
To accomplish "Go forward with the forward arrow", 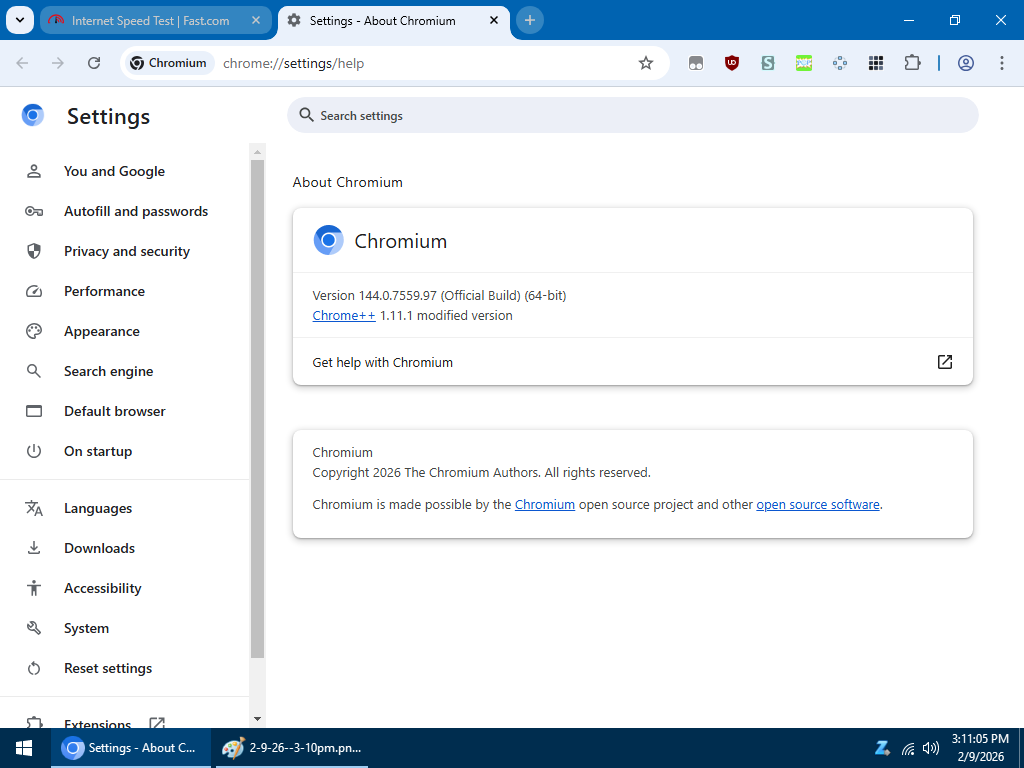I will click(x=58, y=63).
